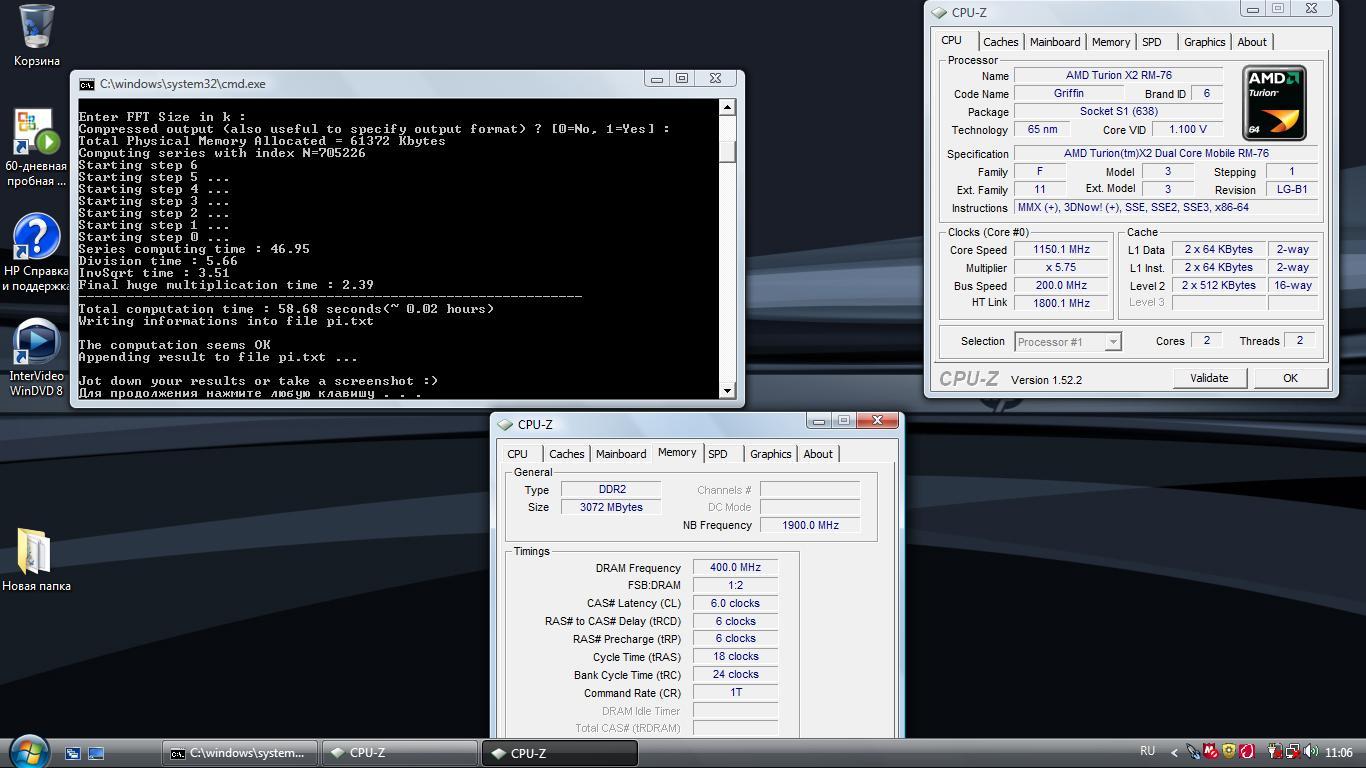This screenshot has width=1366, height=768.
Task: Click the OK button in CPU-Z
Action: point(1290,378)
